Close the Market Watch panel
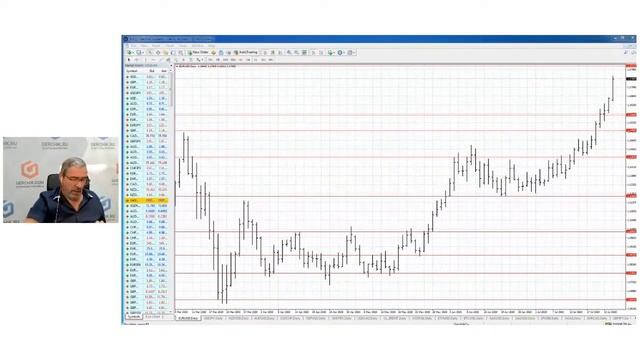The image size is (640, 360). [171, 65]
